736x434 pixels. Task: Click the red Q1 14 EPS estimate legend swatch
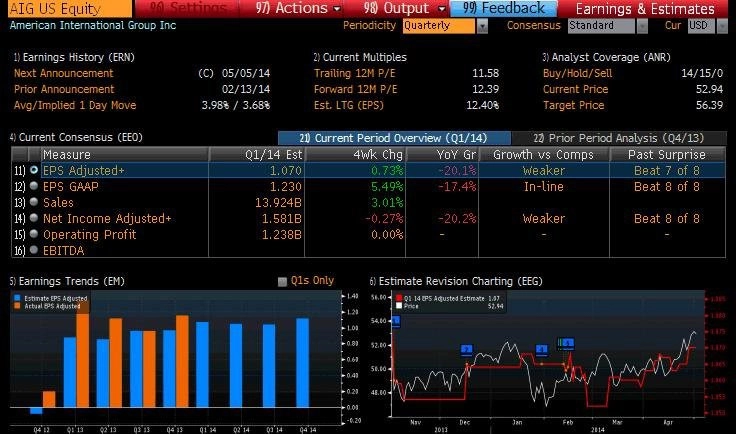[x=399, y=298]
